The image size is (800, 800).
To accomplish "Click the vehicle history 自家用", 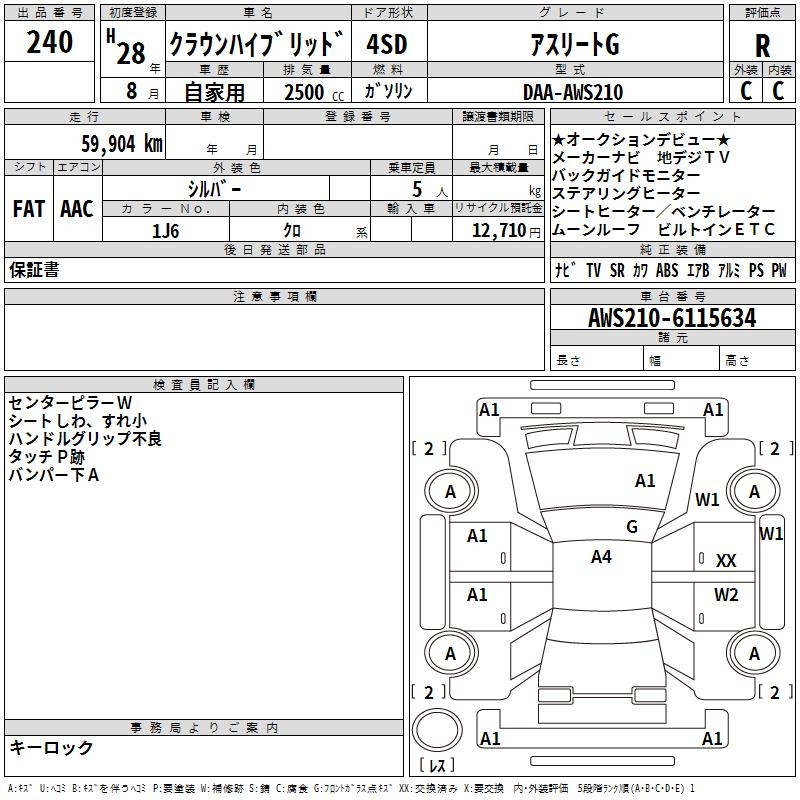I will [x=214, y=92].
